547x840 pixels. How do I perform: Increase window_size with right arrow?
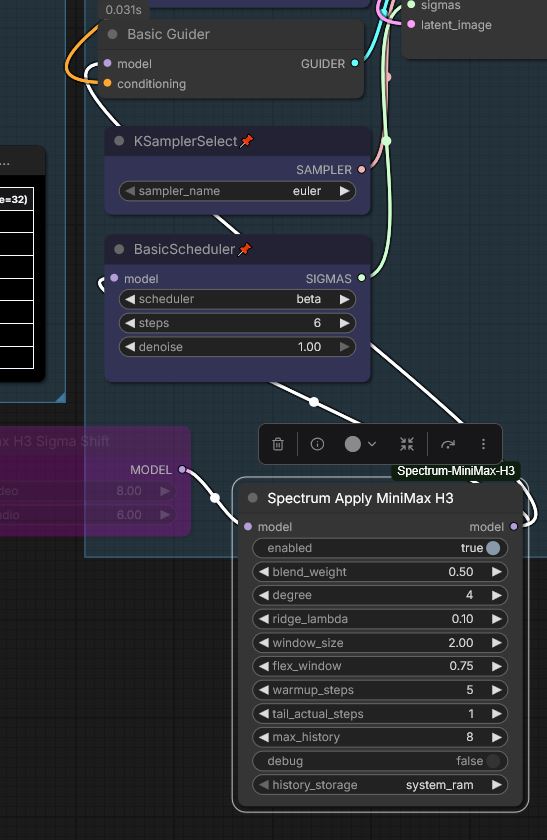tap(497, 642)
